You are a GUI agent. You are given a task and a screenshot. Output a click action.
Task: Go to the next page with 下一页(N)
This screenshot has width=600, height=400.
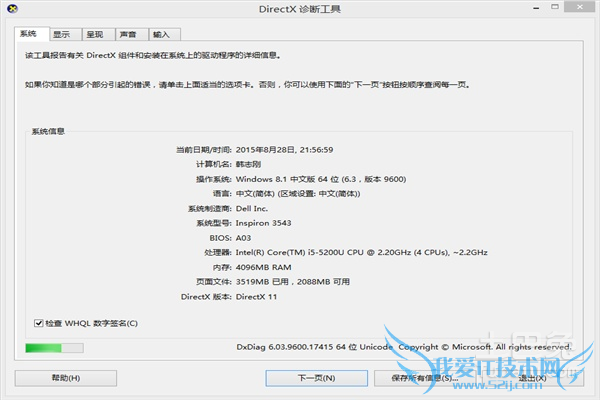[x=316, y=378]
